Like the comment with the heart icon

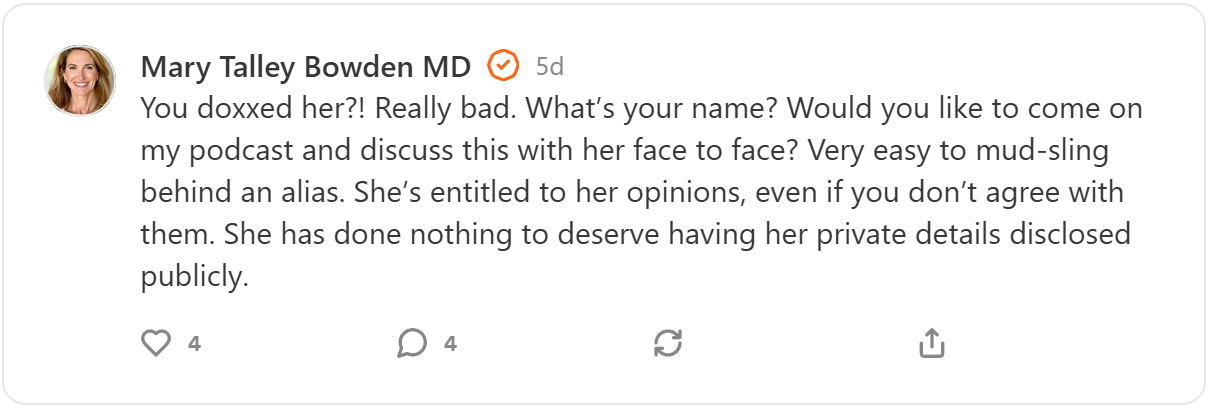point(156,344)
